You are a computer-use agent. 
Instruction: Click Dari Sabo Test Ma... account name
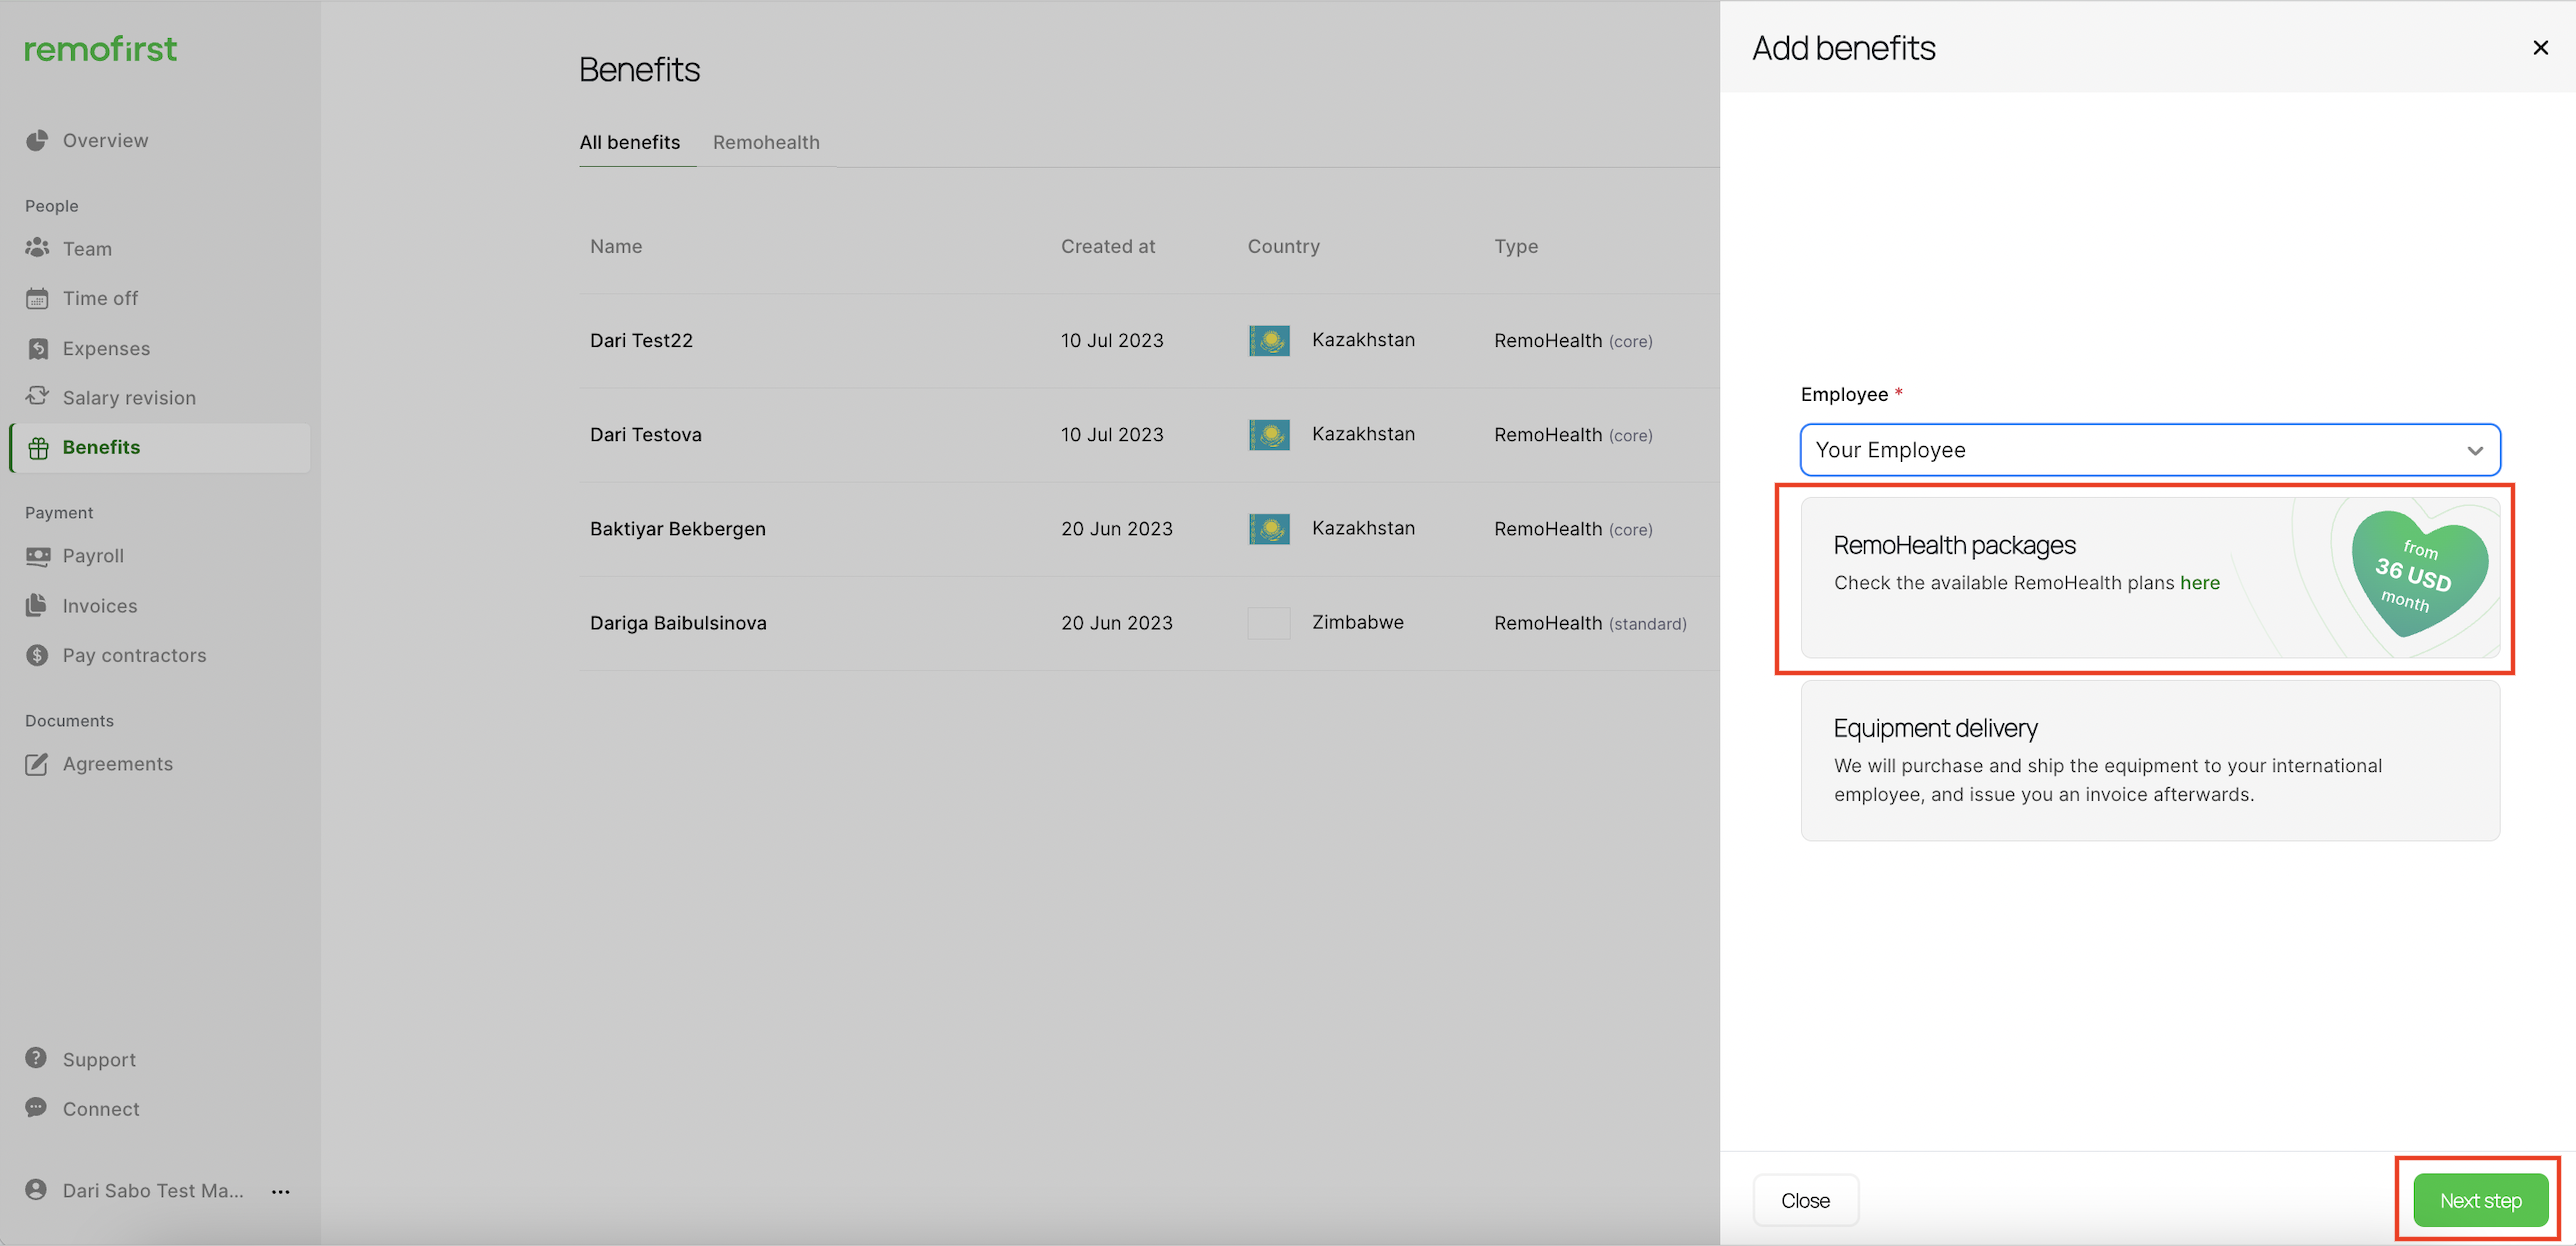[153, 1191]
